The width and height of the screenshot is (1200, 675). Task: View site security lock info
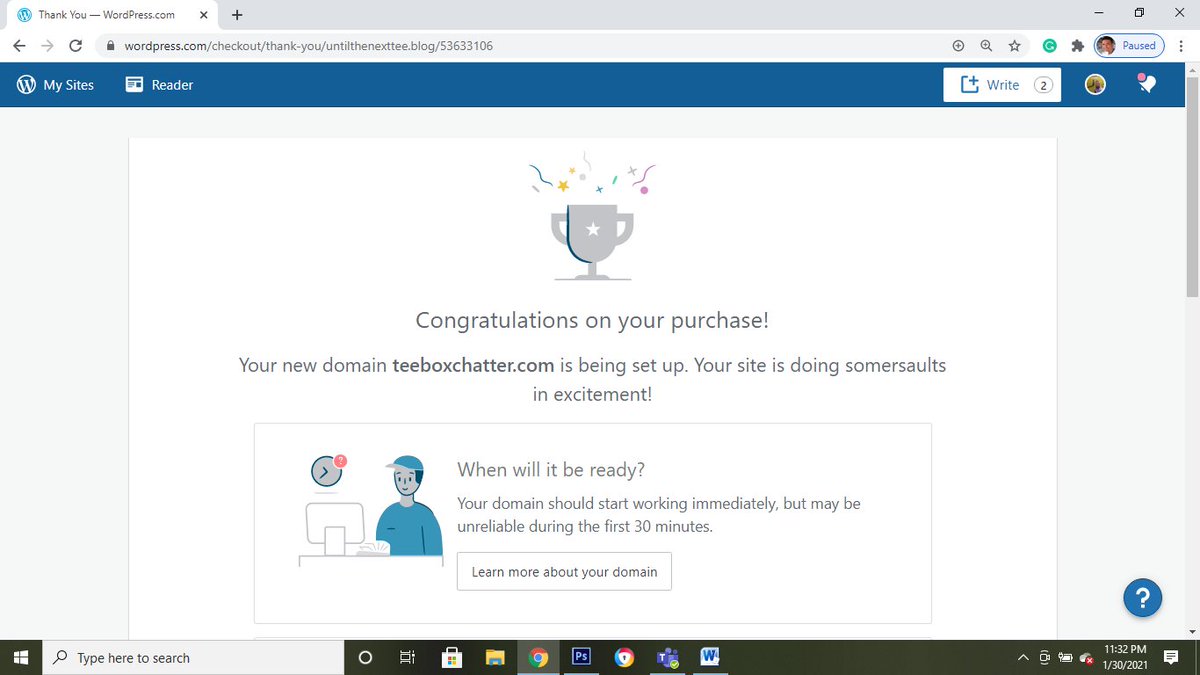(110, 46)
